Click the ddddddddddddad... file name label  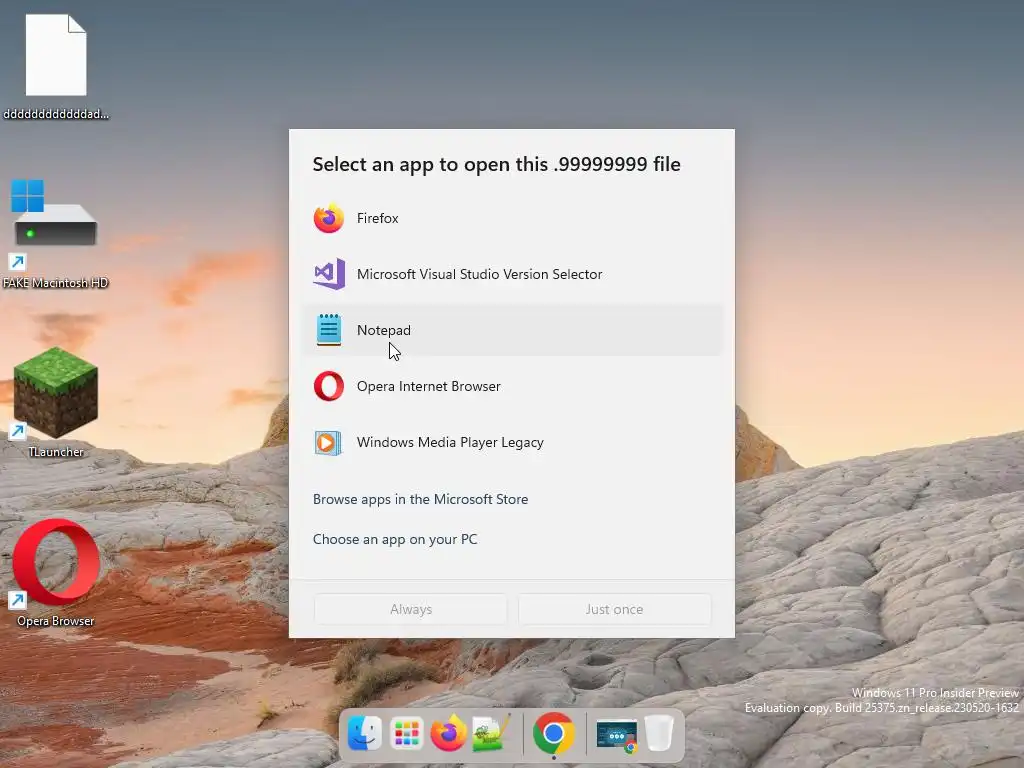(56, 114)
